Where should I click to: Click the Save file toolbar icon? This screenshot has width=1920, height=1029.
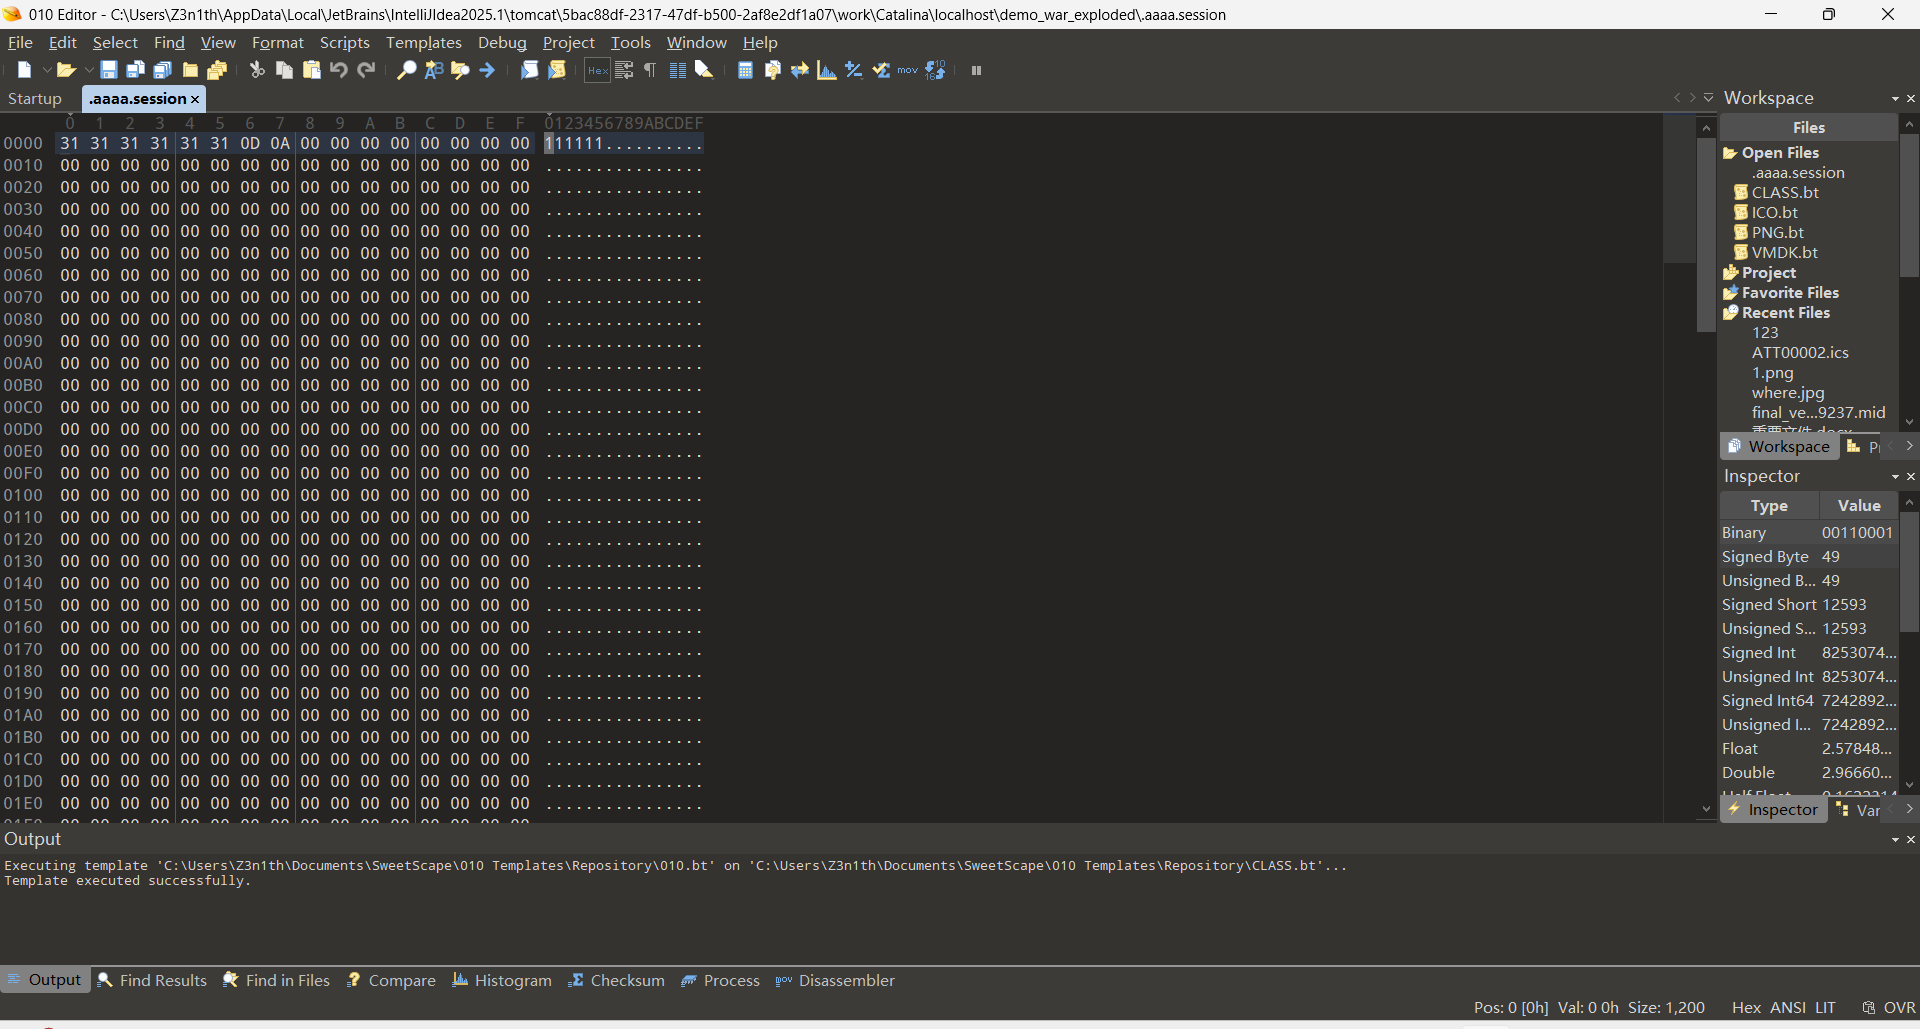109,70
